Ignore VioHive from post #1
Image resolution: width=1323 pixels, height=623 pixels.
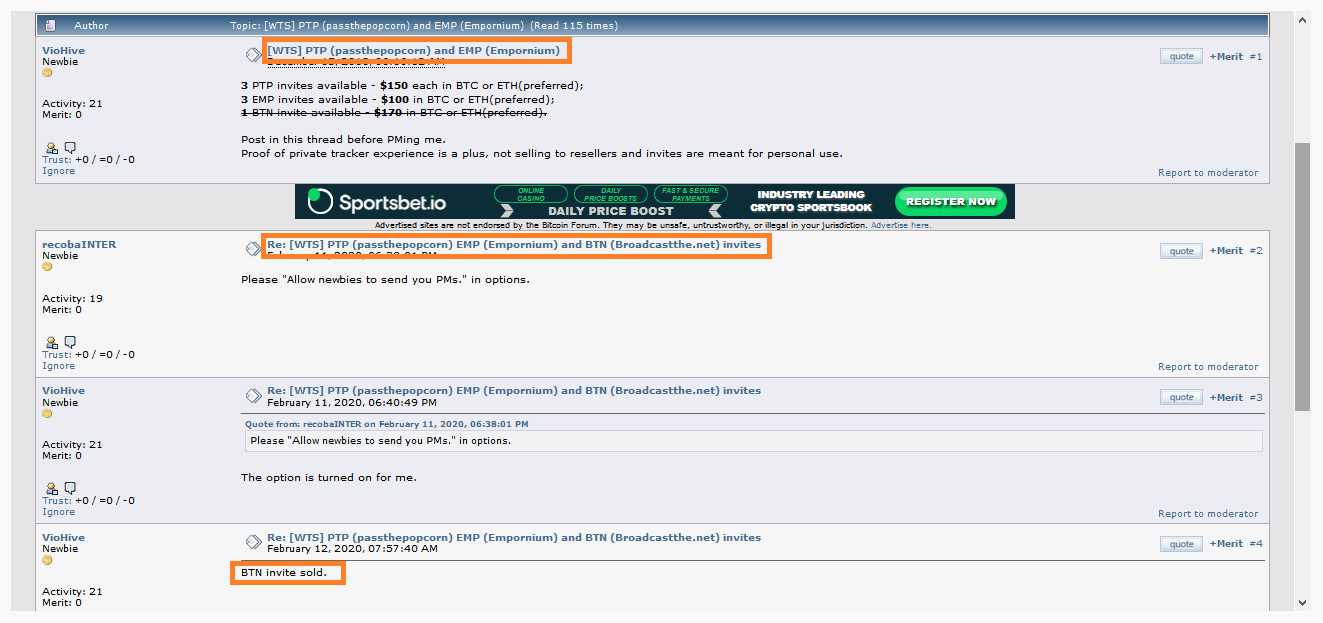coord(58,171)
